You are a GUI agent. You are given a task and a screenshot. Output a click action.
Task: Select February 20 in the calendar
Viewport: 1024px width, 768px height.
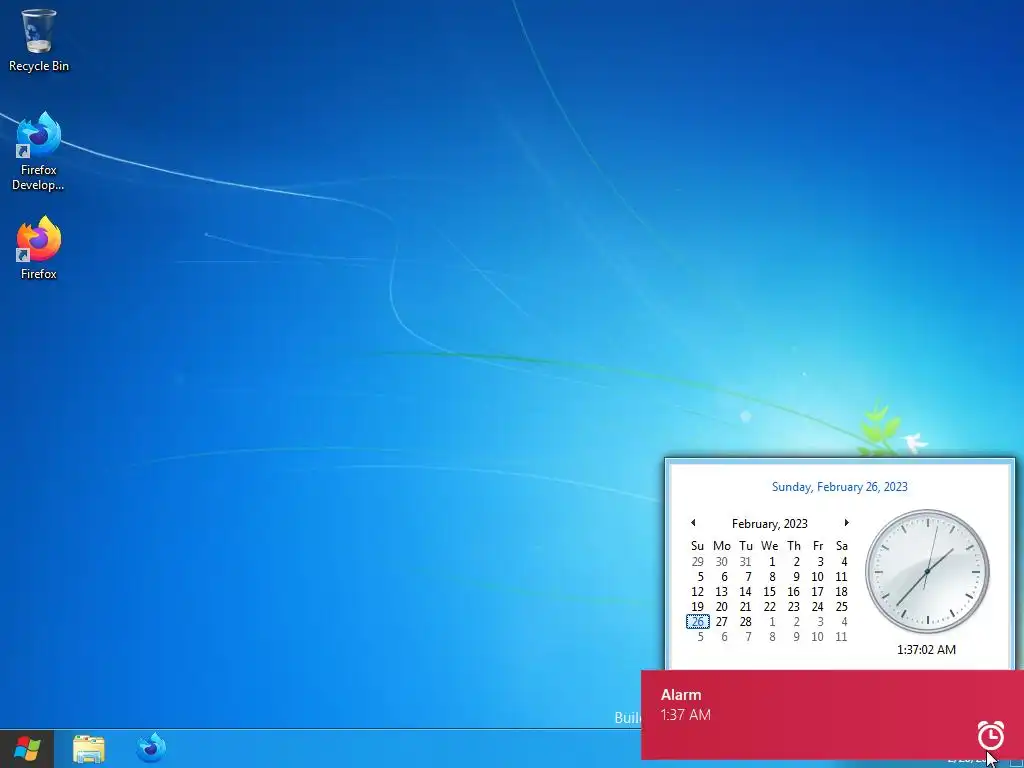pyautogui.click(x=722, y=607)
